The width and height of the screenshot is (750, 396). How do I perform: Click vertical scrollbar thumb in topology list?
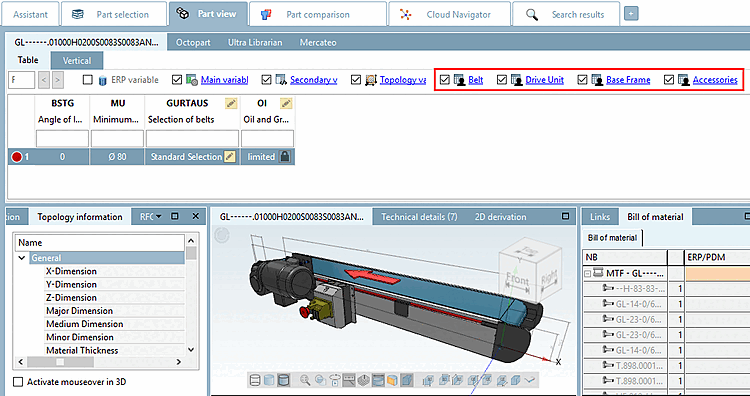(x=191, y=253)
